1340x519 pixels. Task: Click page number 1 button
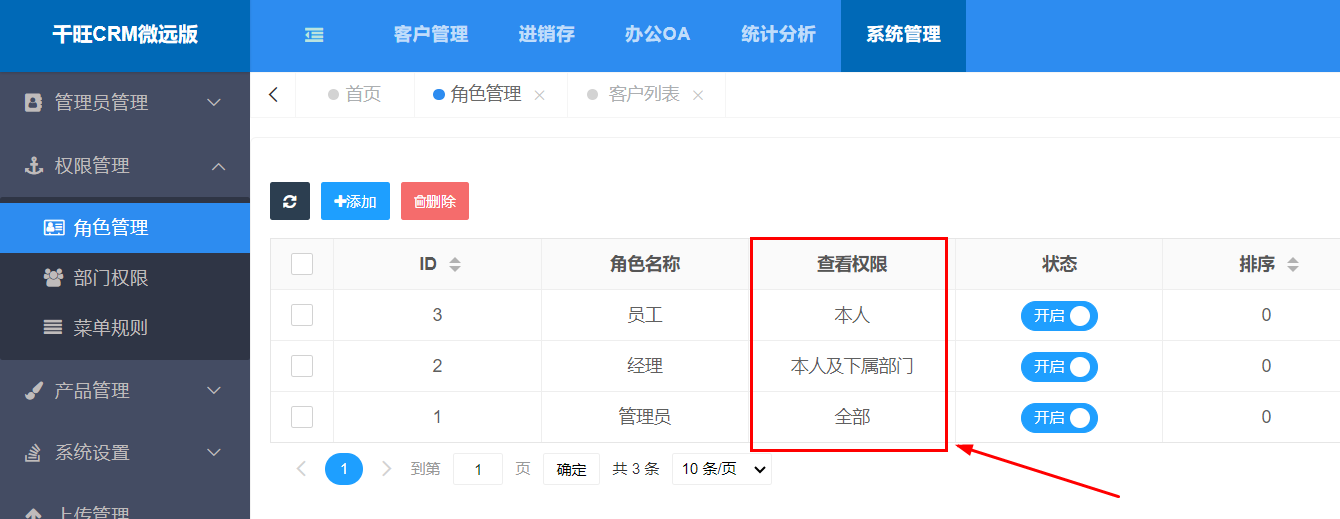point(344,468)
